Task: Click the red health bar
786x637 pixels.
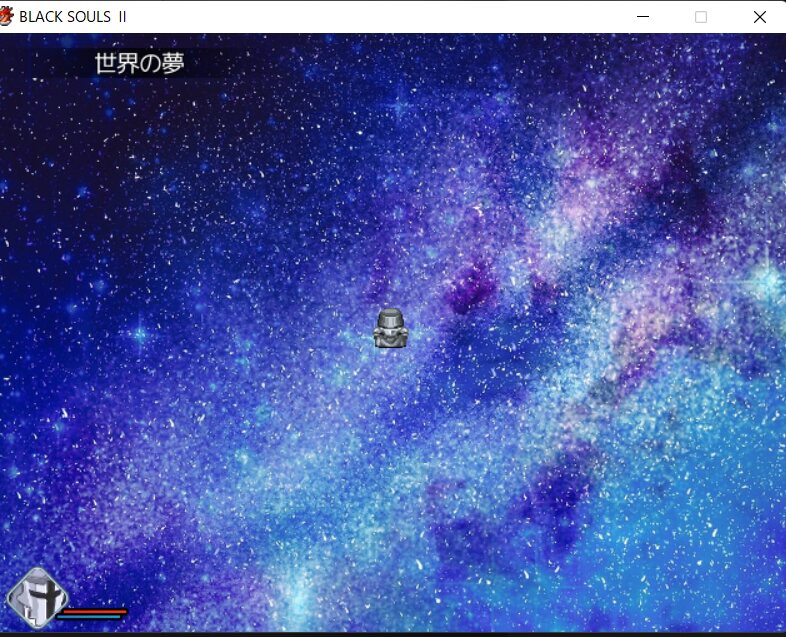Action: (94, 611)
